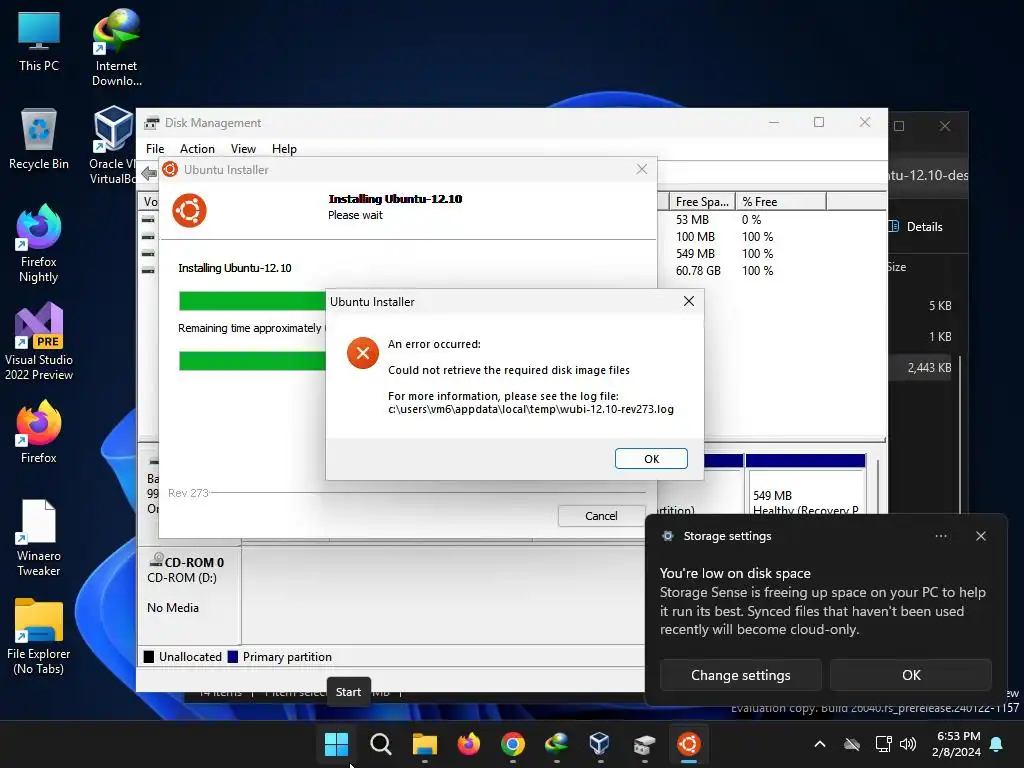Open File Explorer from the taskbar
The width and height of the screenshot is (1024, 768).
tap(424, 744)
